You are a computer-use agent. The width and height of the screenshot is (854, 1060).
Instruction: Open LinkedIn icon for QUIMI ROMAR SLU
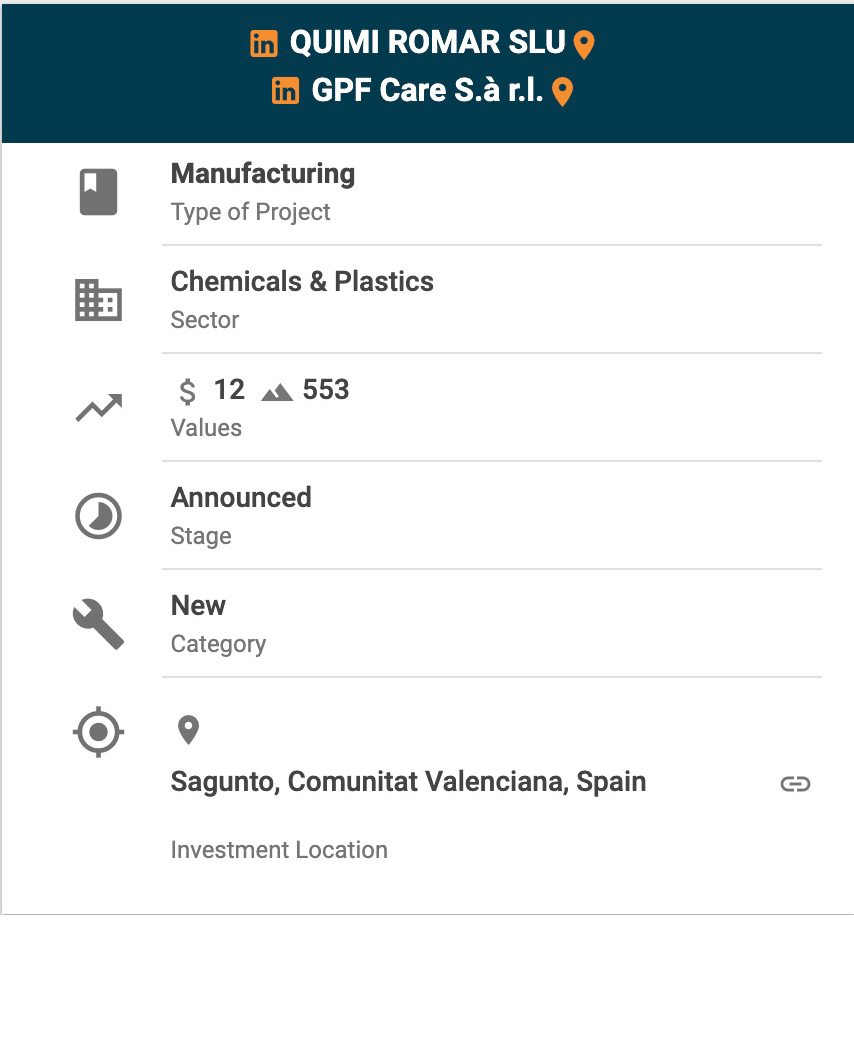click(x=264, y=44)
